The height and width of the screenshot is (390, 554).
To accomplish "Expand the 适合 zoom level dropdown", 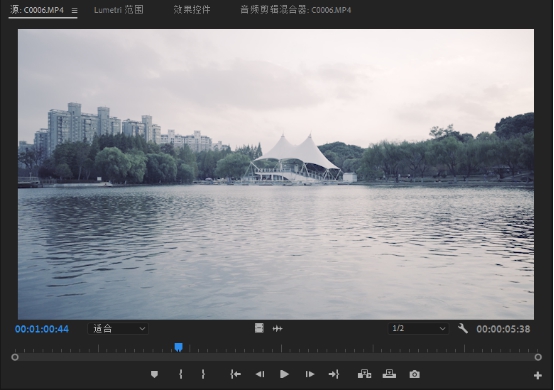I will click(118, 329).
